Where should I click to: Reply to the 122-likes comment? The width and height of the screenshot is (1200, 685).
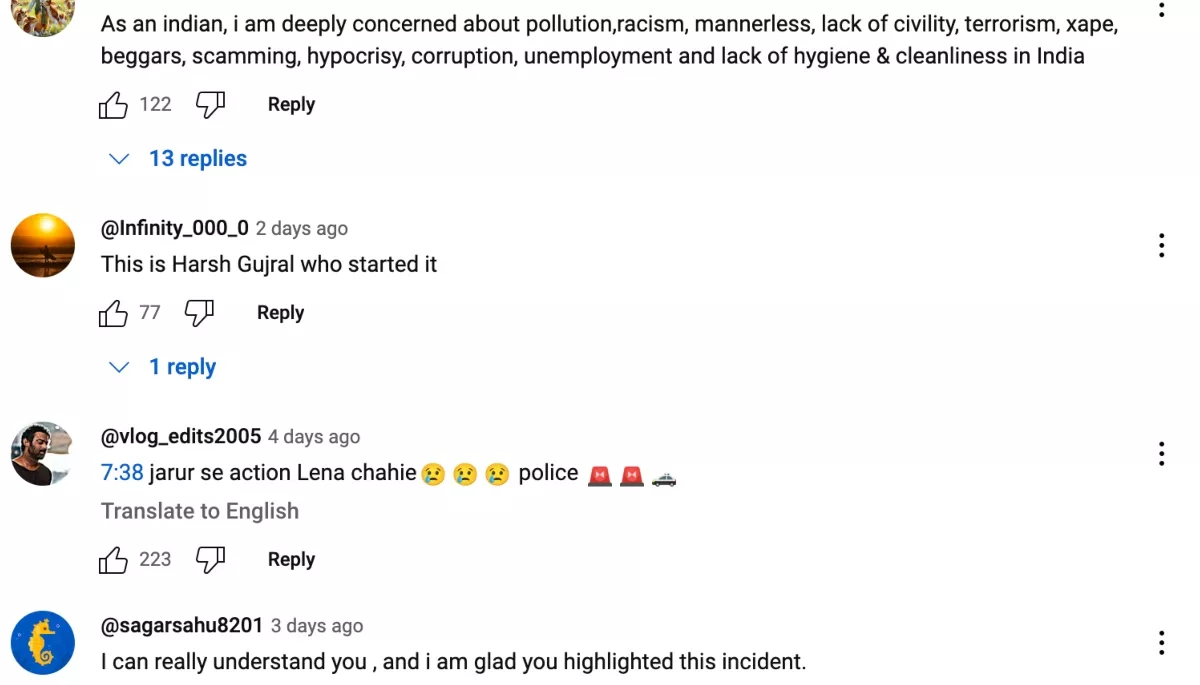pos(291,105)
